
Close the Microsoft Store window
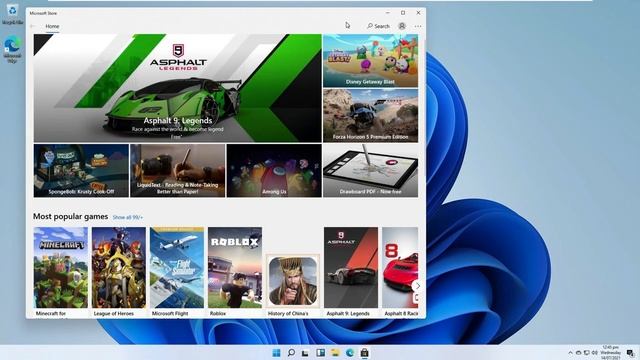(418, 13)
